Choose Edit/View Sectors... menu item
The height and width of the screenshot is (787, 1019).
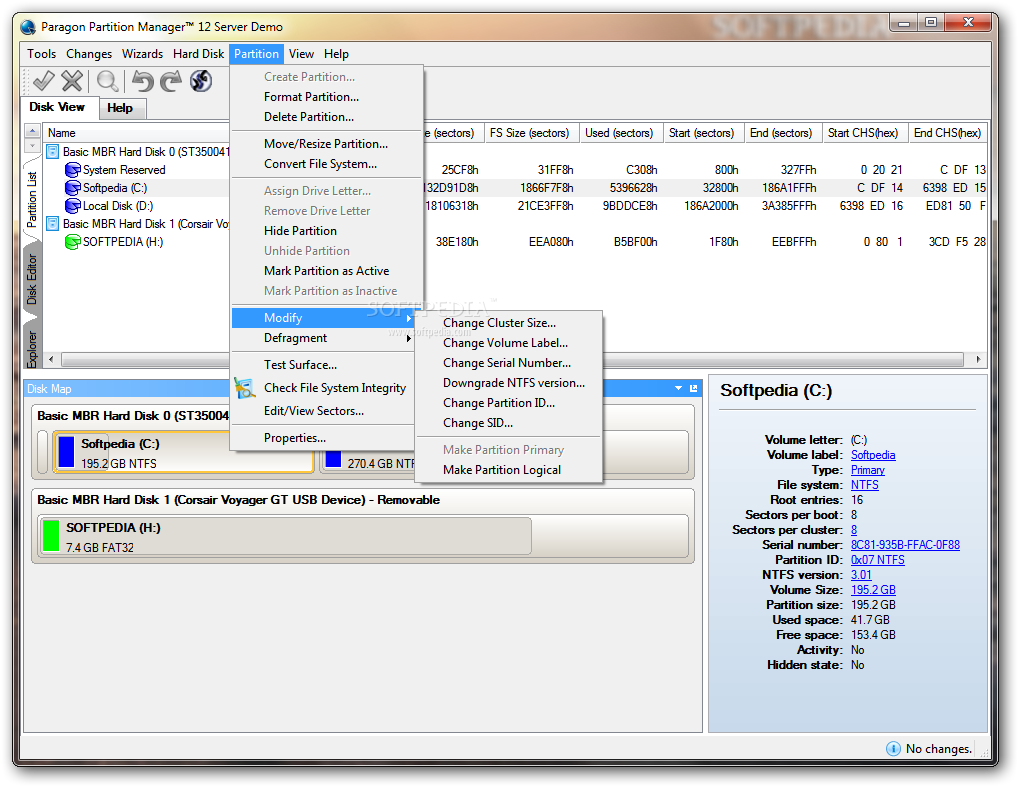[323, 411]
